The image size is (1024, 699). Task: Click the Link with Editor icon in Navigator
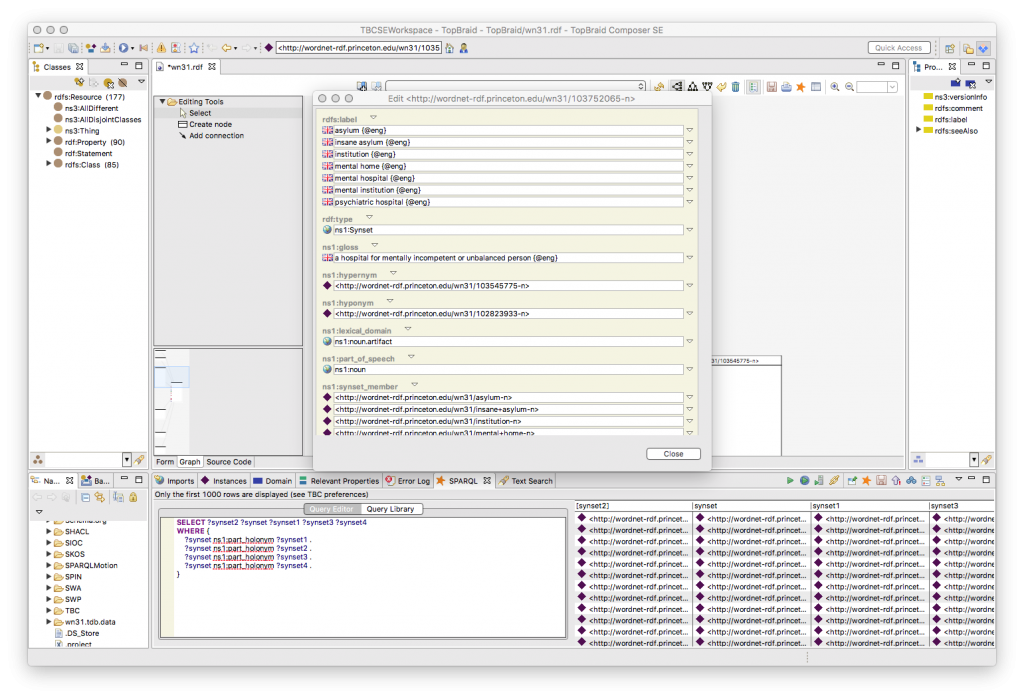tap(99, 498)
